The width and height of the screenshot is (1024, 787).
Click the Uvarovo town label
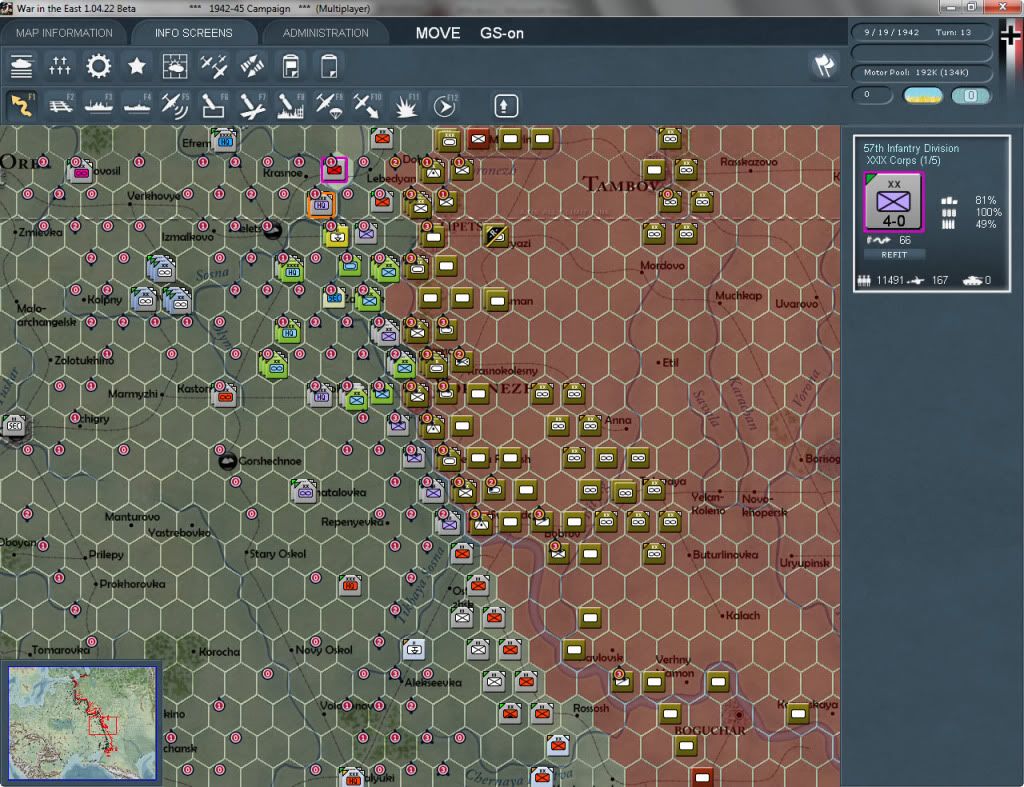point(797,304)
